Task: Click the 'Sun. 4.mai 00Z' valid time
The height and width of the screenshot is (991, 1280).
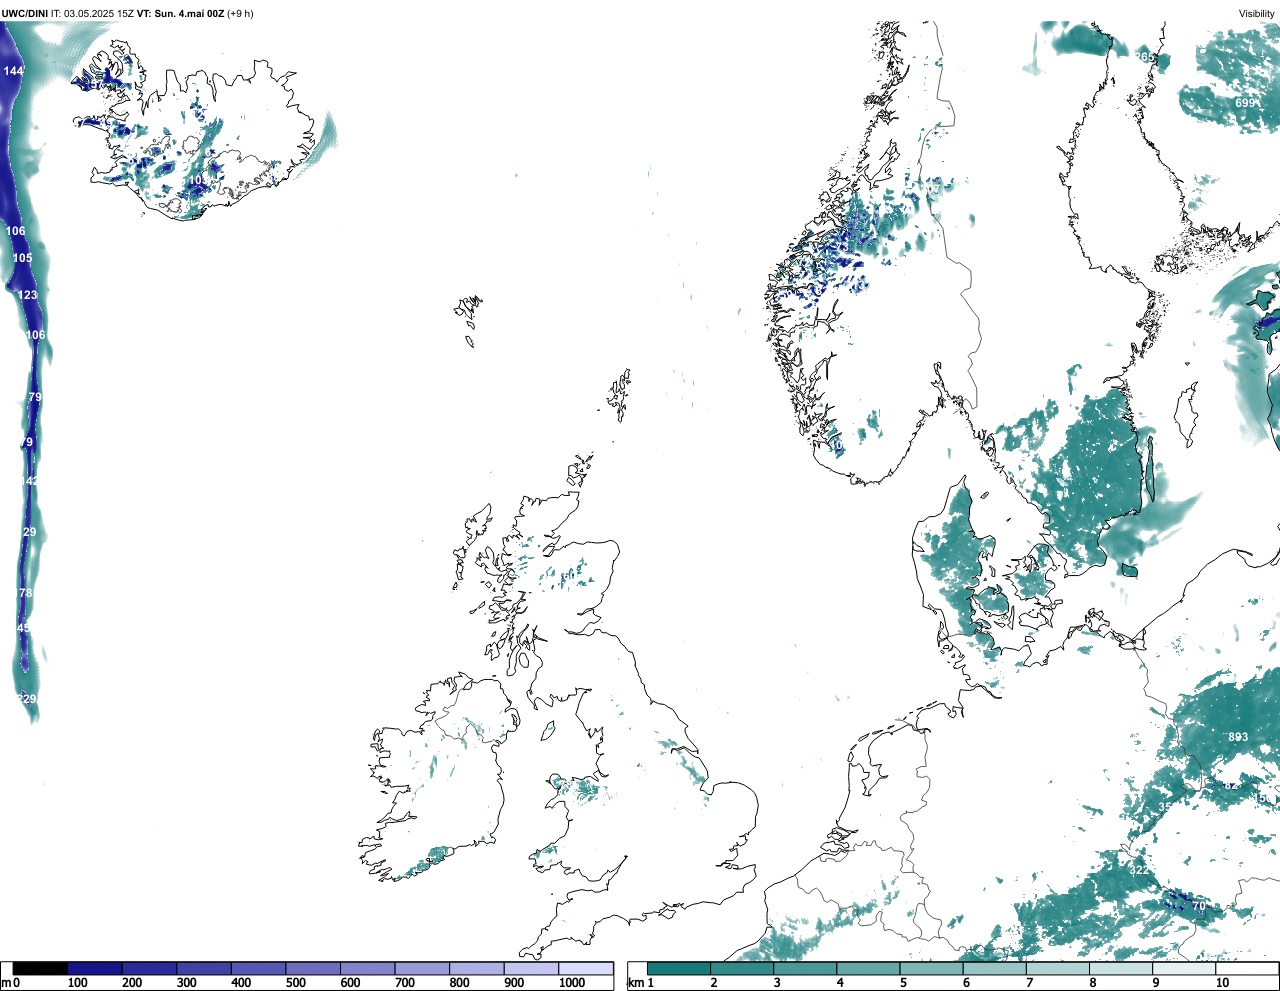Action: [x=189, y=14]
